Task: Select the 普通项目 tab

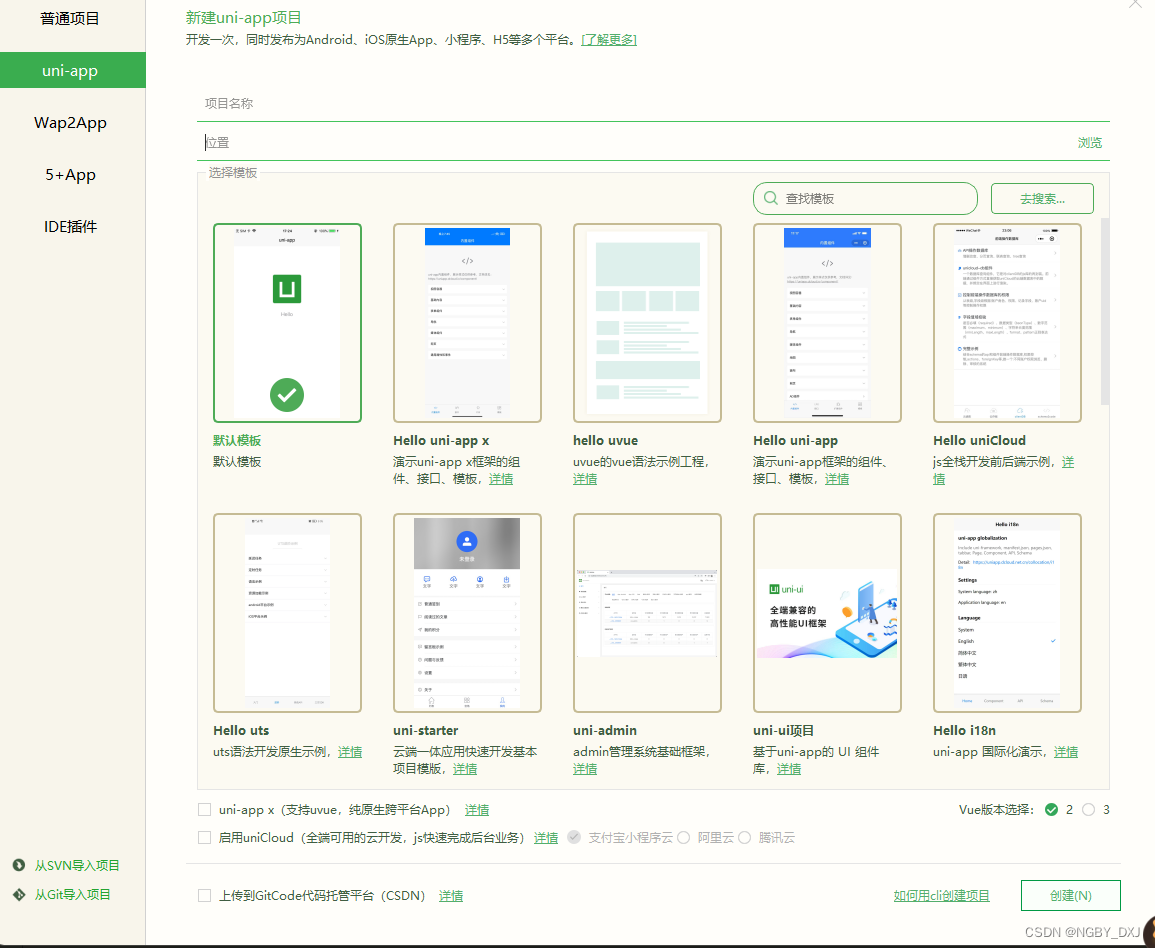Action: coord(70,18)
